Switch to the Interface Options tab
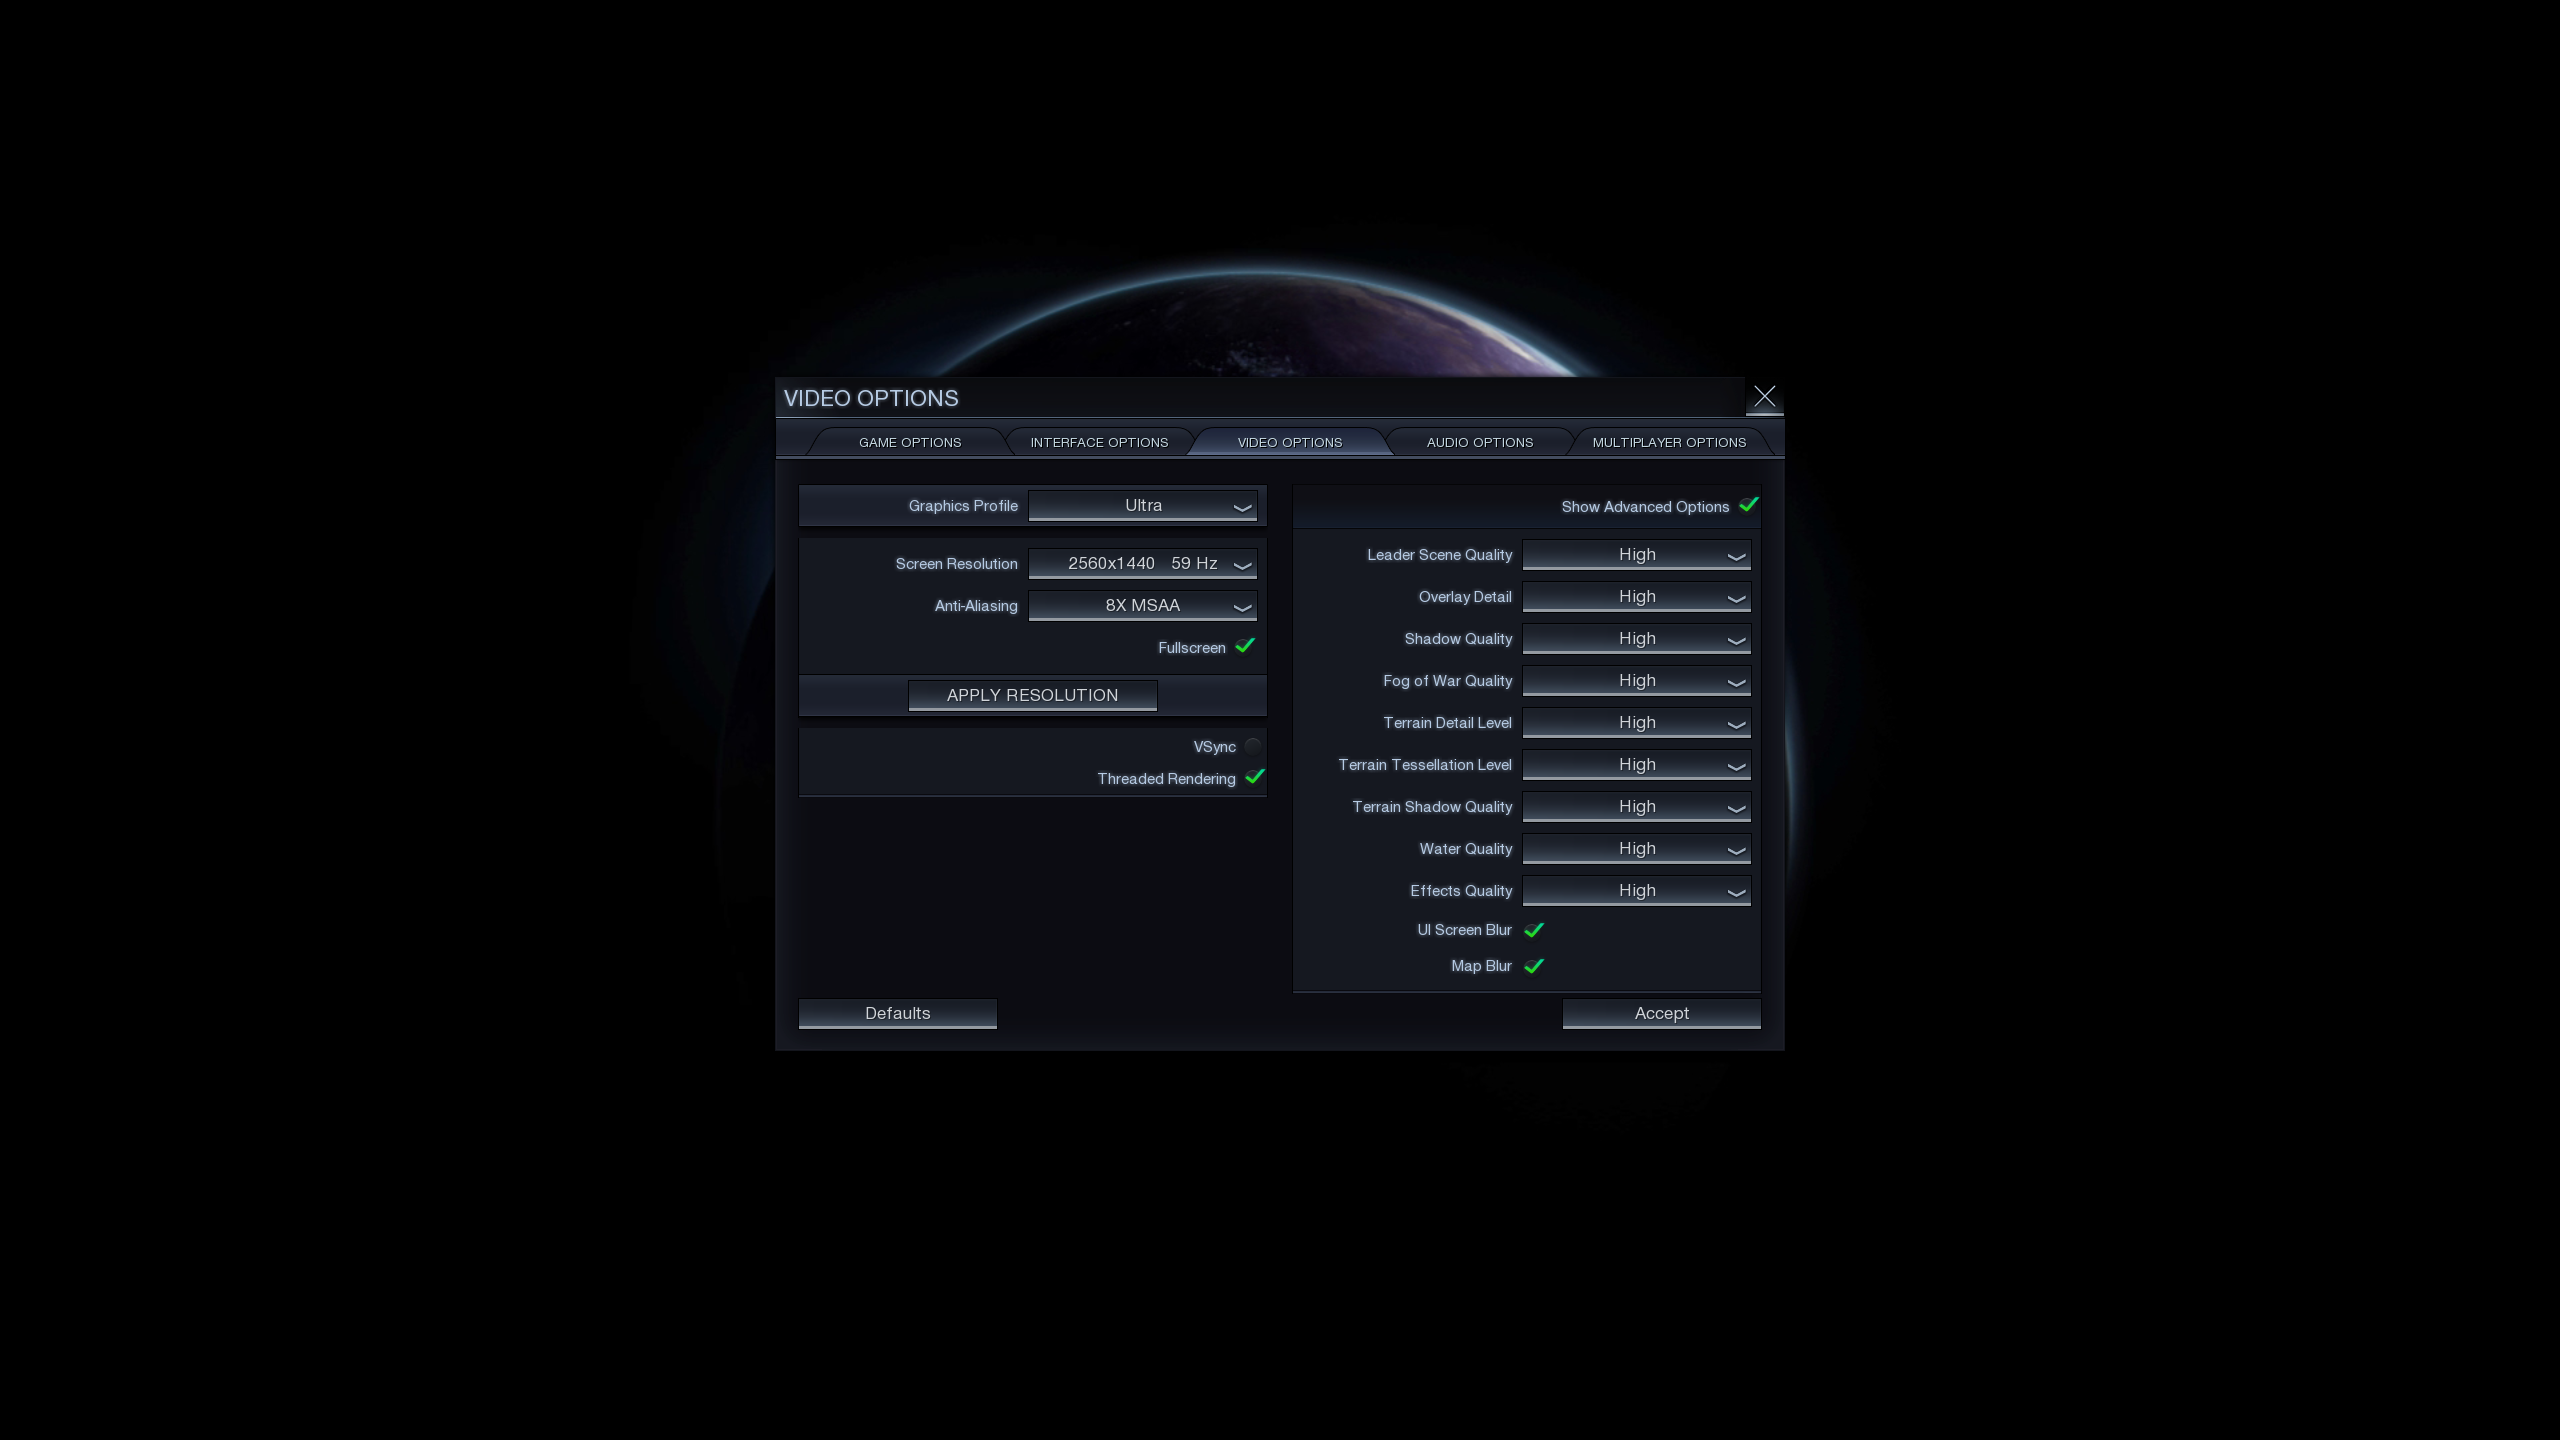The image size is (2560, 1440). point(1099,442)
